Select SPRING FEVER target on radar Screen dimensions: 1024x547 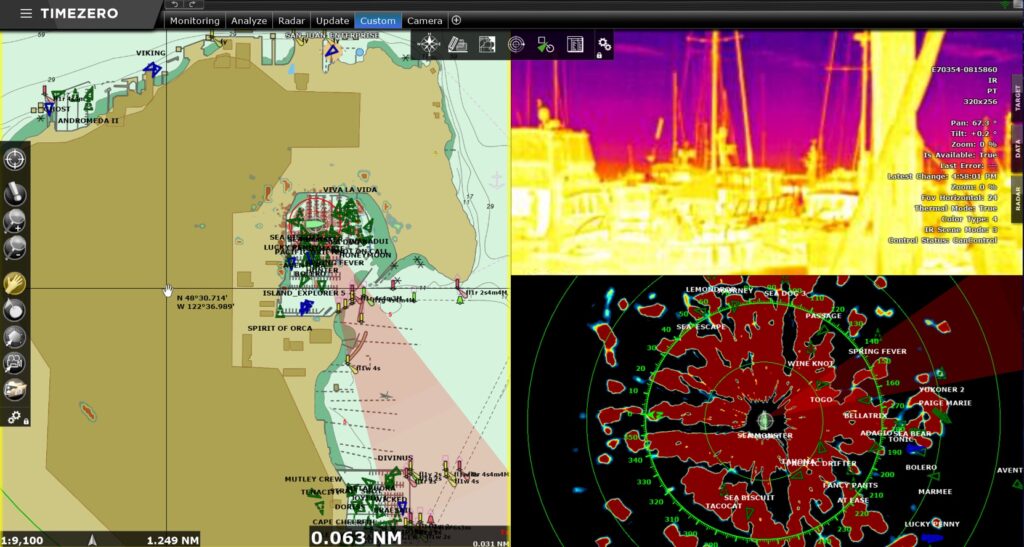pyautogui.click(x=877, y=351)
